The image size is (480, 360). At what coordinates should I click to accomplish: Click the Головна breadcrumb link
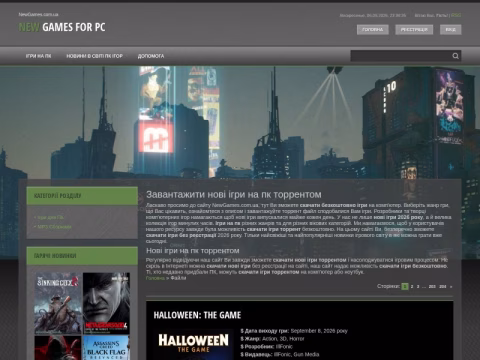click(155, 278)
